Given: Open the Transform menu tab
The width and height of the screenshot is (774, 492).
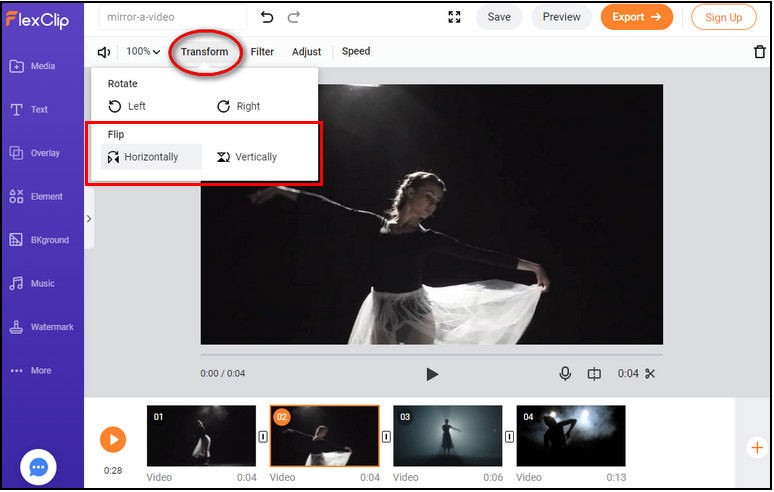Looking at the screenshot, I should pyautogui.click(x=204, y=52).
